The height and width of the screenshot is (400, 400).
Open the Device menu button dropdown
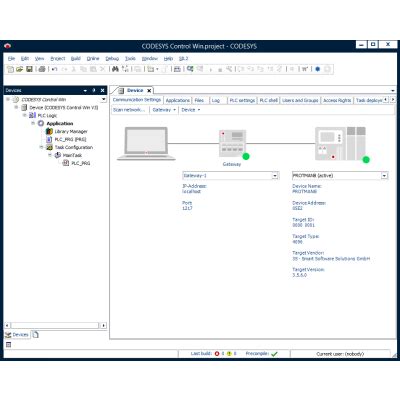[191, 110]
